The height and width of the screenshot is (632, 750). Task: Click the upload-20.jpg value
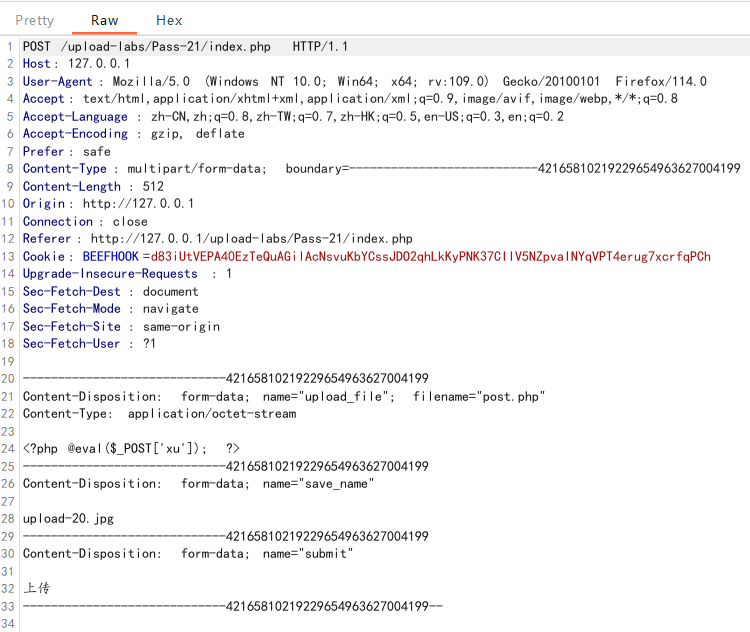pos(68,519)
